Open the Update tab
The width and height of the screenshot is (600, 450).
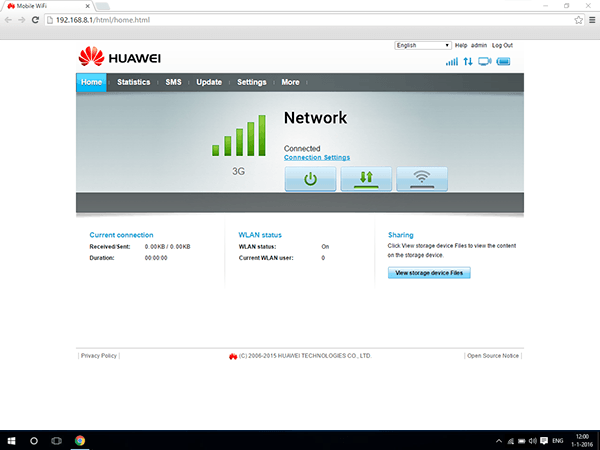click(x=209, y=82)
